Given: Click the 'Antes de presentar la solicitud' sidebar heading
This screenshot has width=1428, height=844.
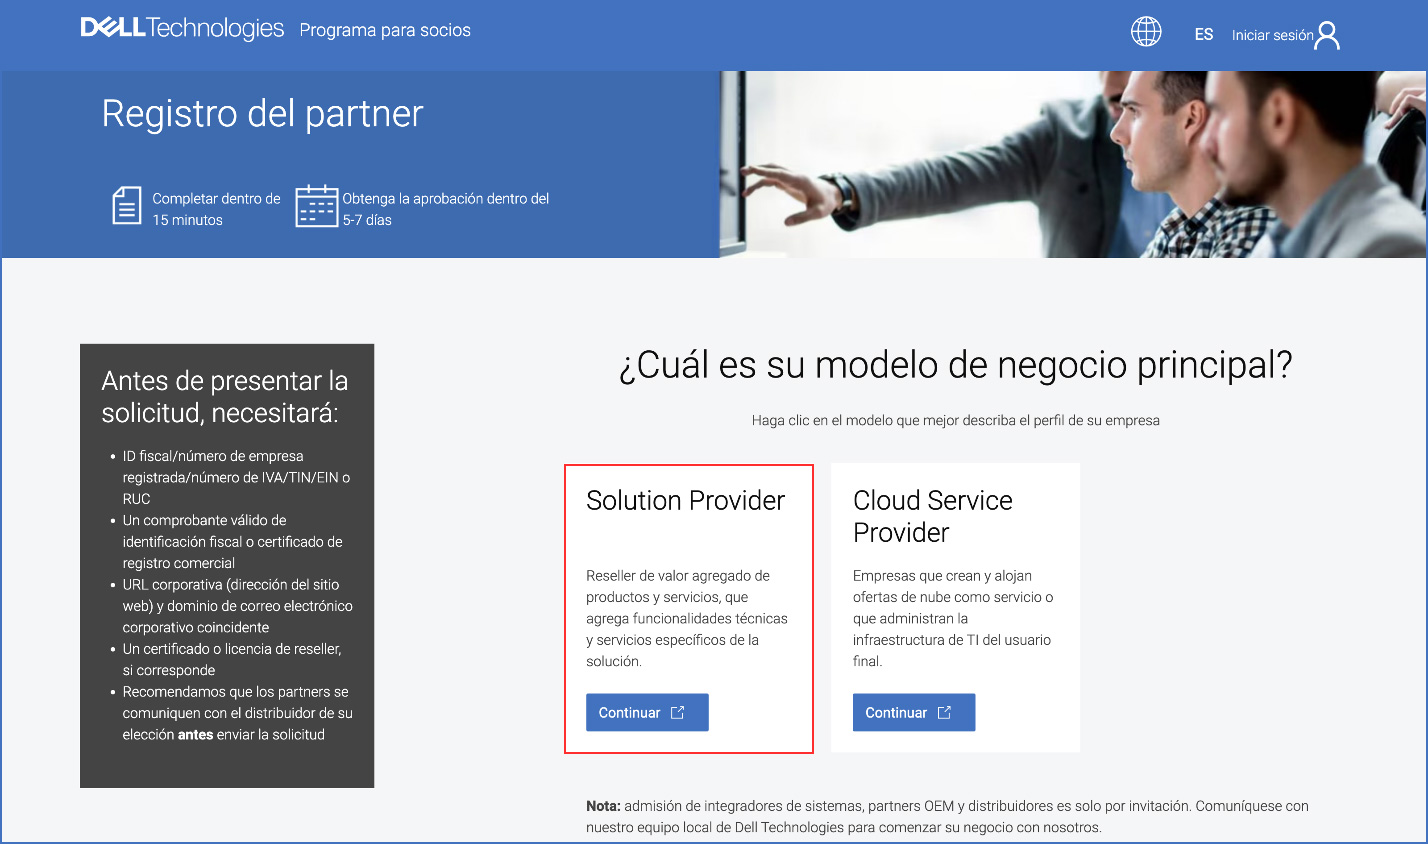Looking at the screenshot, I should pos(225,396).
